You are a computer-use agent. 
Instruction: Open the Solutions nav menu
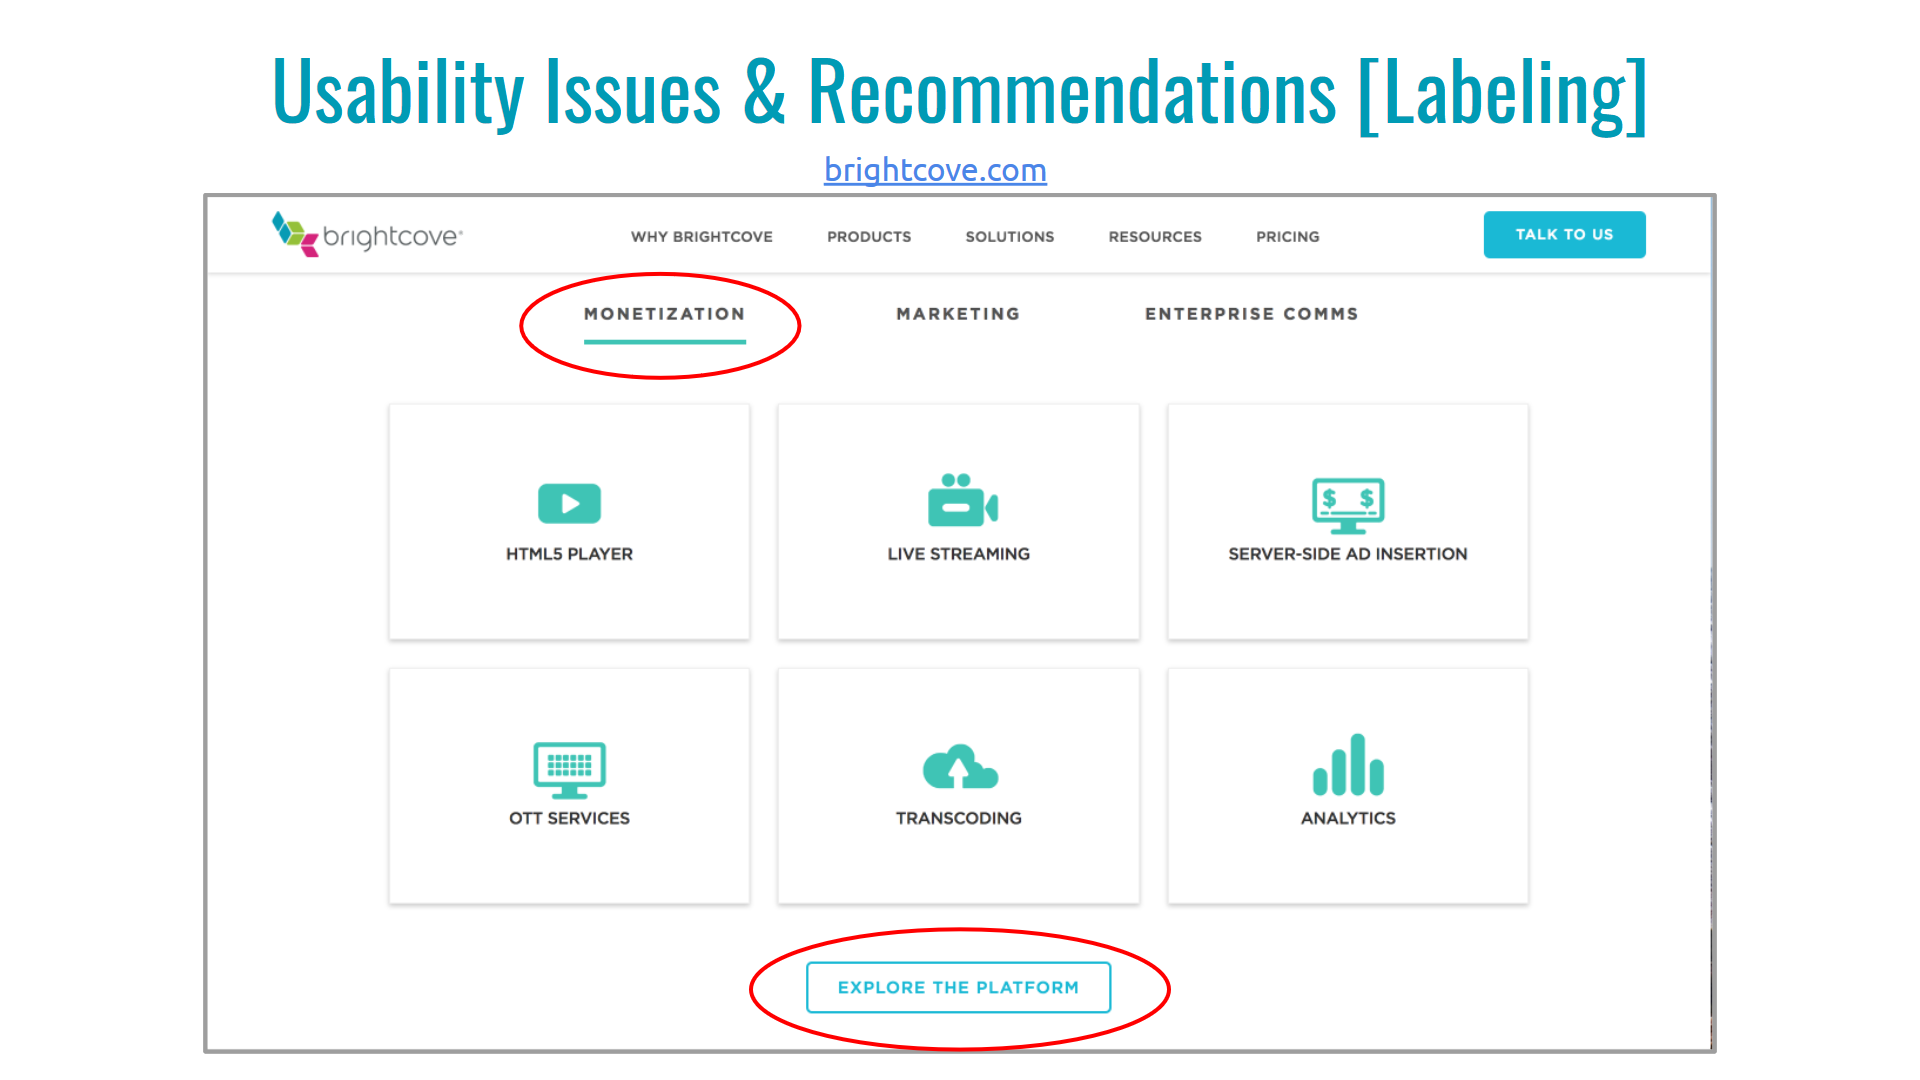pos(1009,237)
